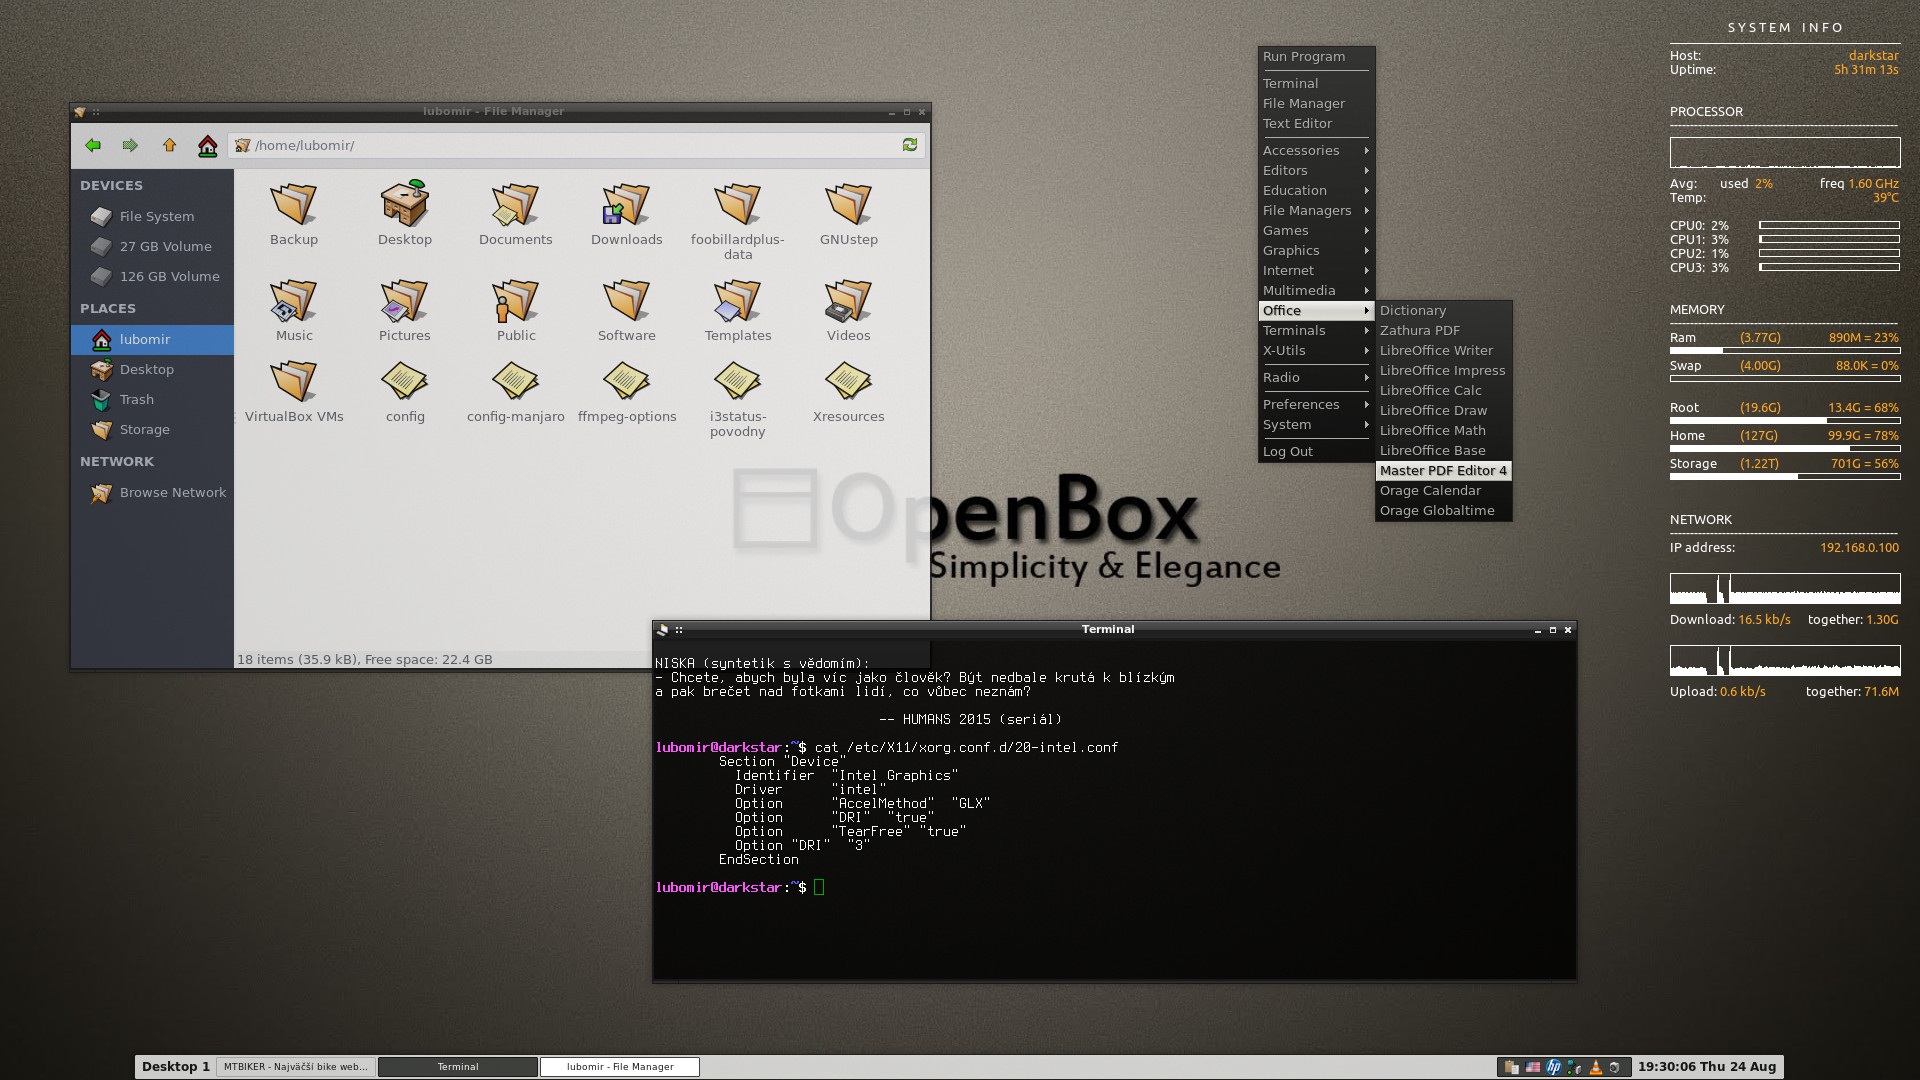Open the VirtualBox VMs folder
Image resolution: width=1920 pixels, height=1080 pixels.
[x=294, y=391]
